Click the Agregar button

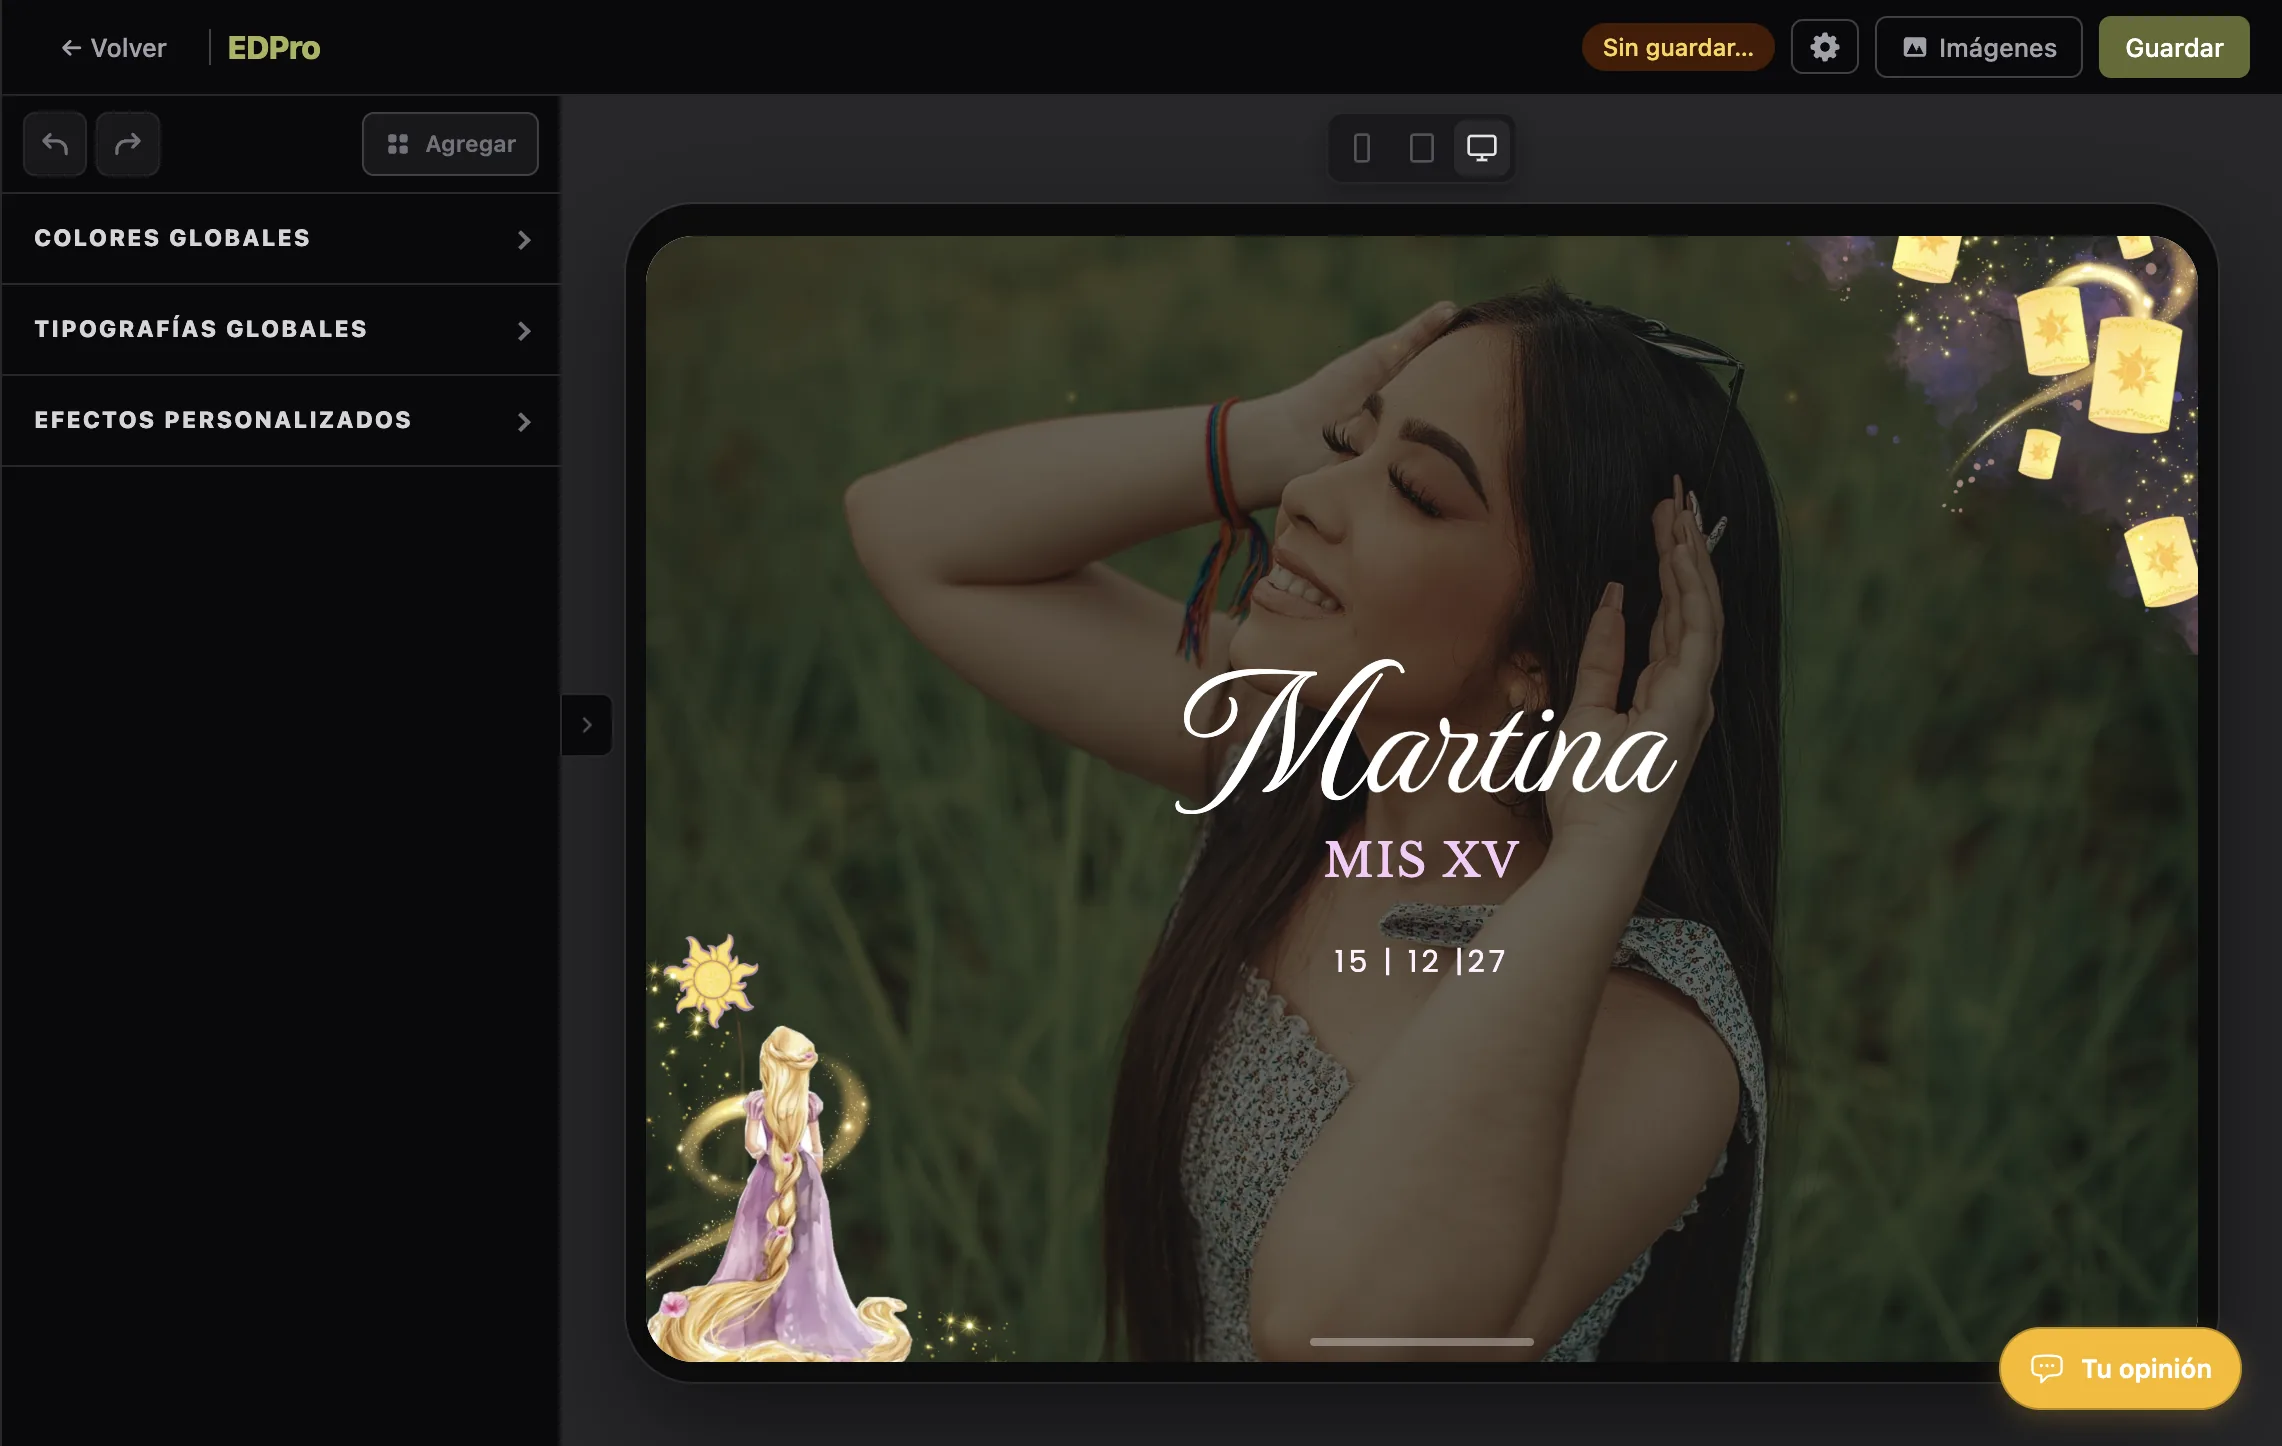coord(450,144)
